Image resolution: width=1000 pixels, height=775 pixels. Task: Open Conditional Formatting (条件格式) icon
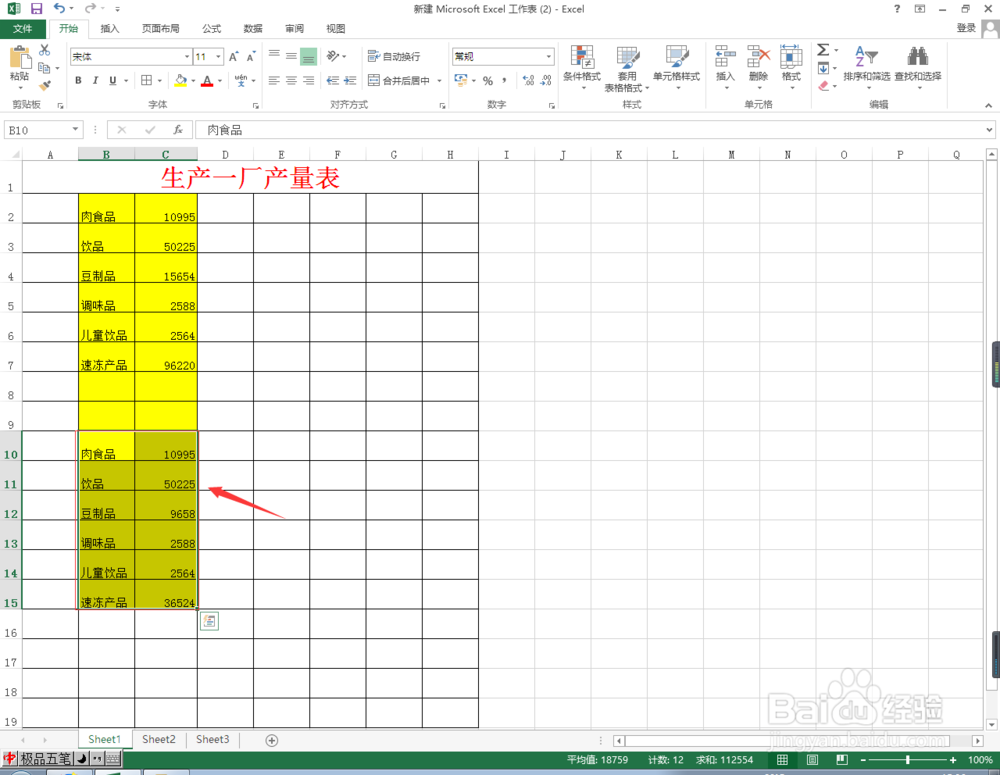click(x=582, y=57)
